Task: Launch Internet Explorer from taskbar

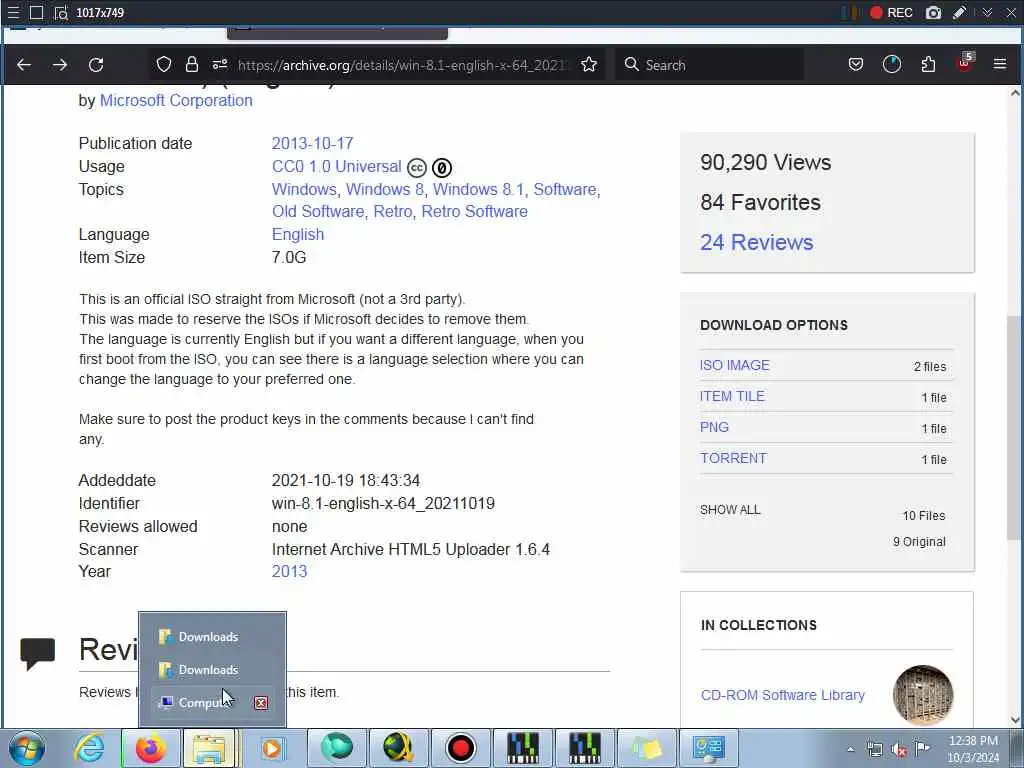Action: pyautogui.click(x=89, y=748)
